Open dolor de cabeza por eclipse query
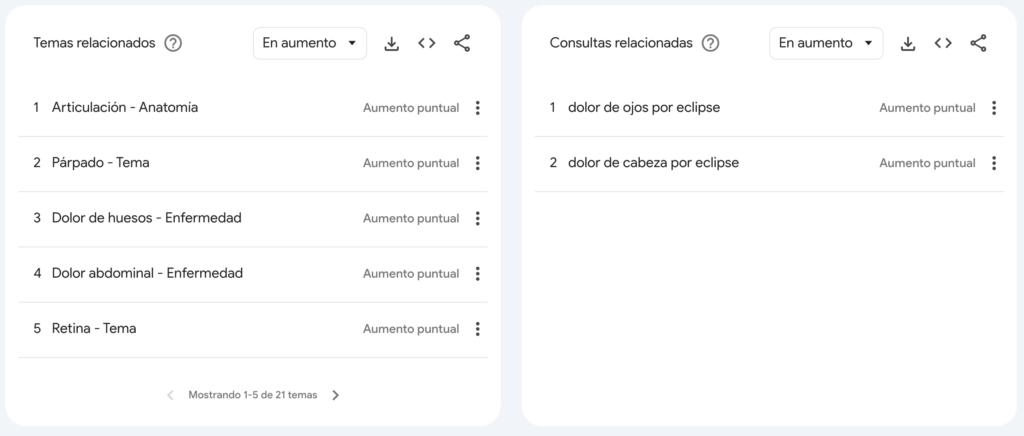This screenshot has width=1024, height=436. pyautogui.click(x=653, y=163)
